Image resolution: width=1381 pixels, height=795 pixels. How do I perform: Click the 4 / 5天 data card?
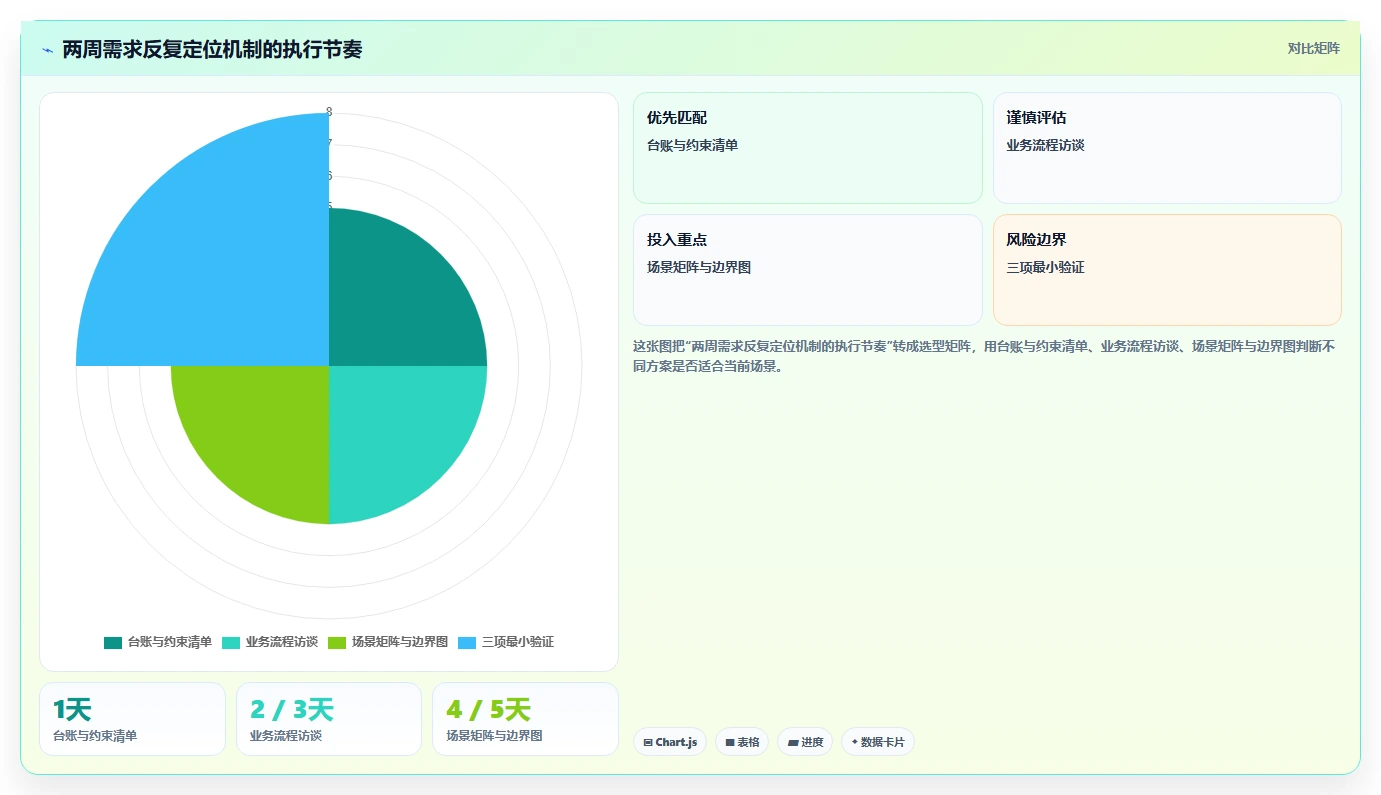[525, 719]
